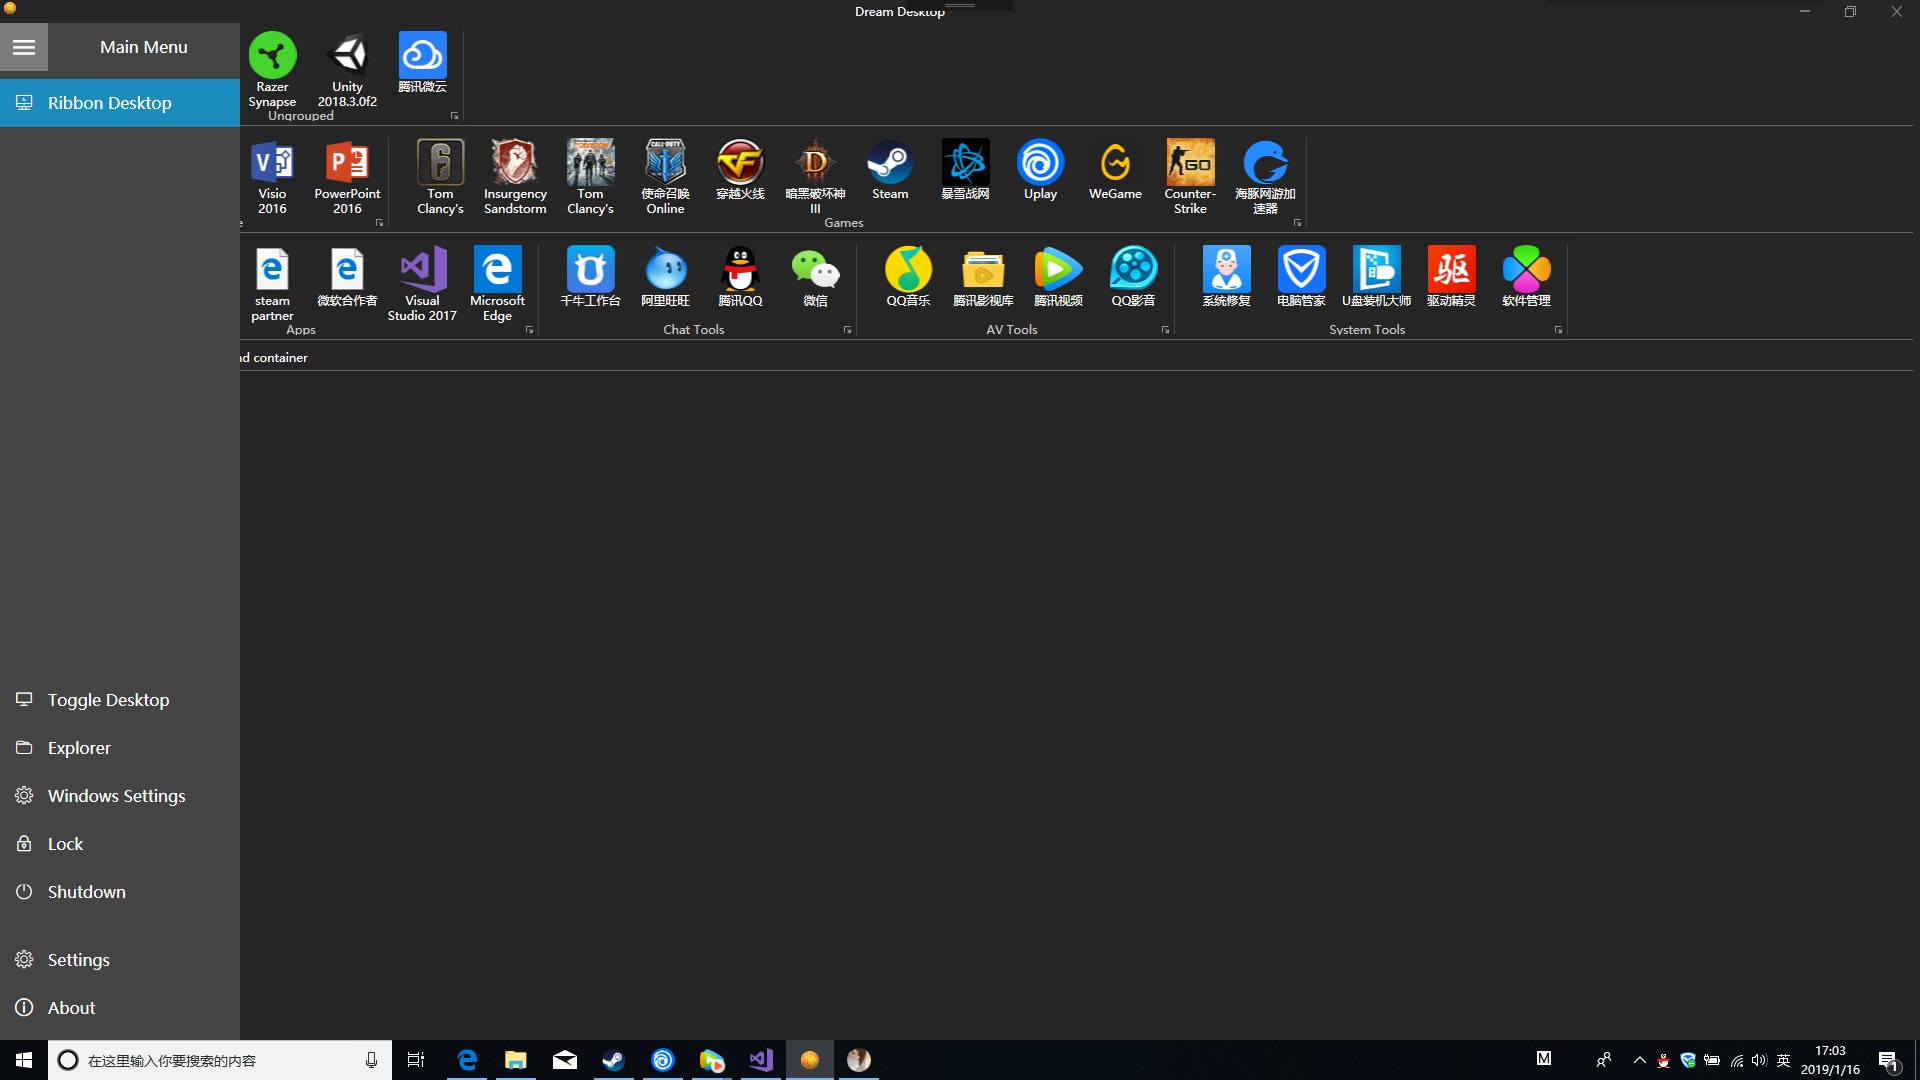Launch 系统修复 tool
Viewport: 1920px width, 1080px height.
1226,276
